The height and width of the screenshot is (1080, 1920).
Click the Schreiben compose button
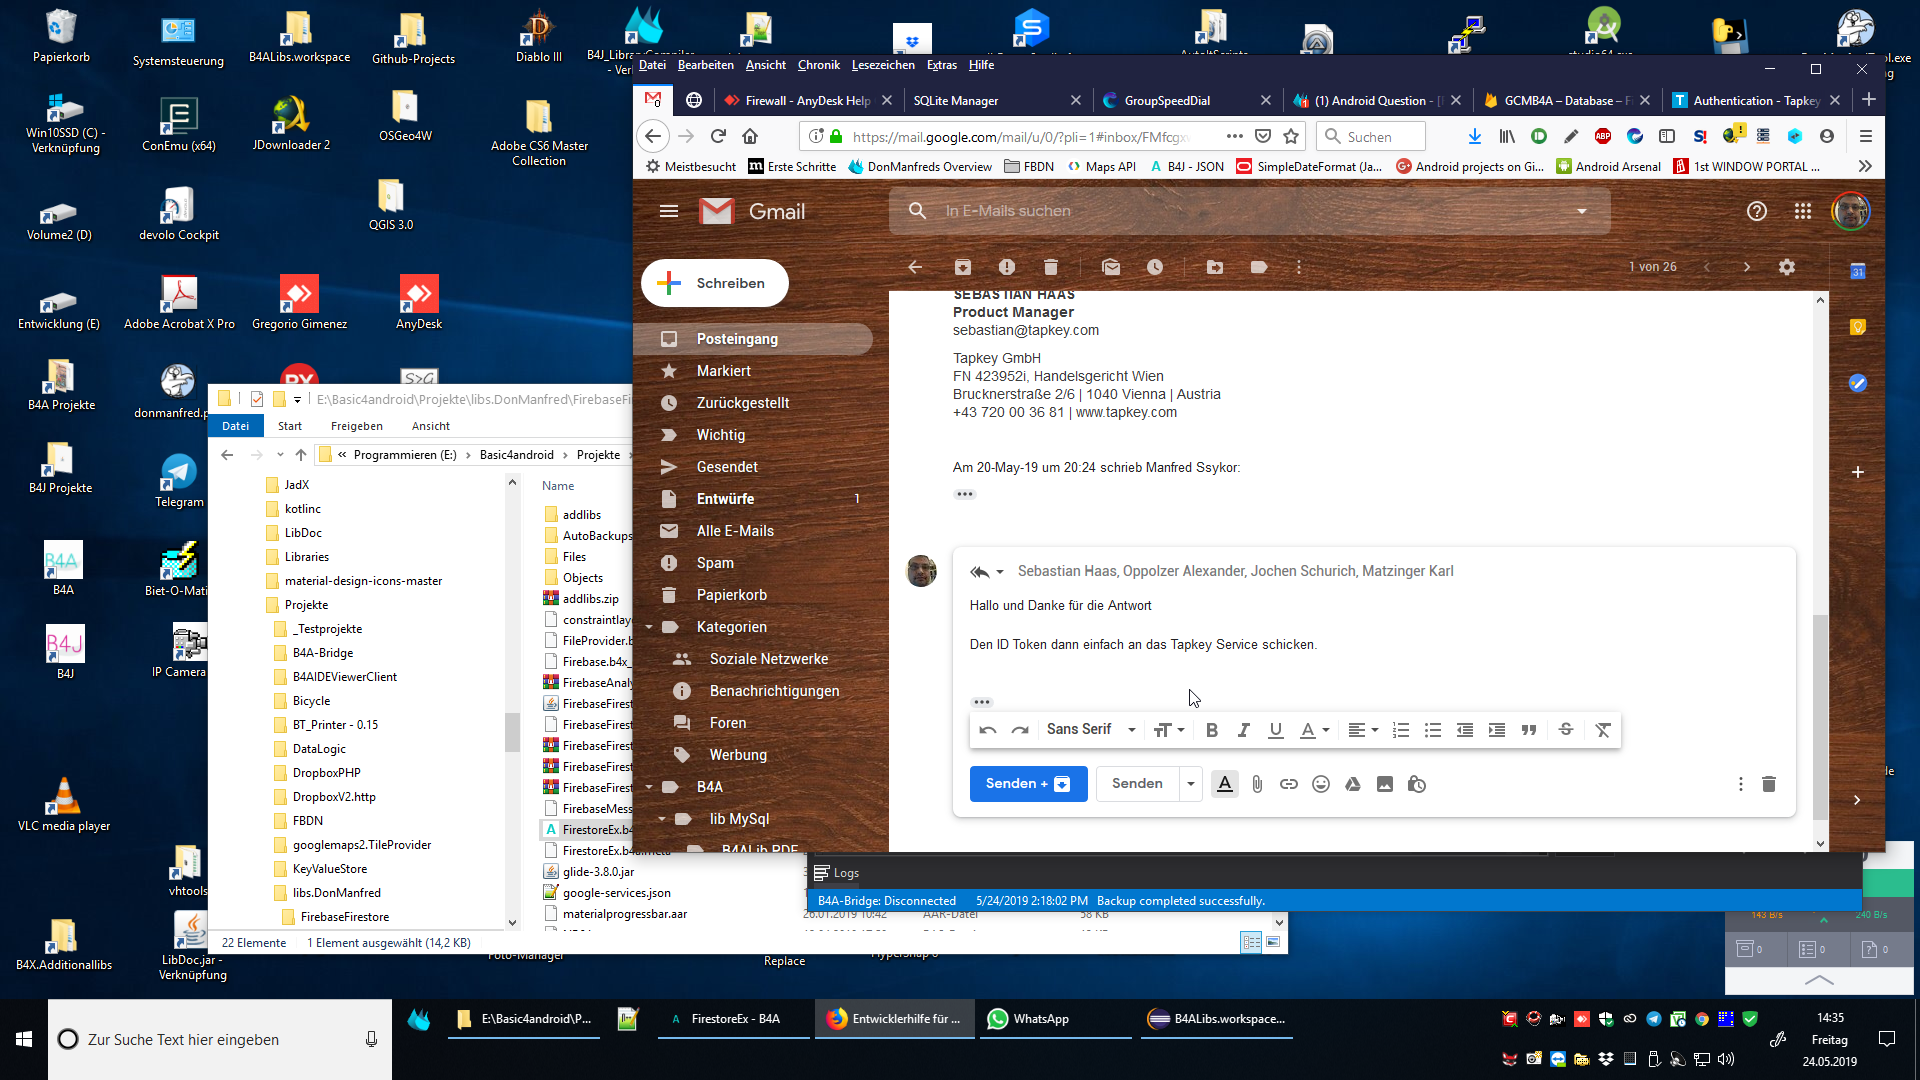[715, 284]
